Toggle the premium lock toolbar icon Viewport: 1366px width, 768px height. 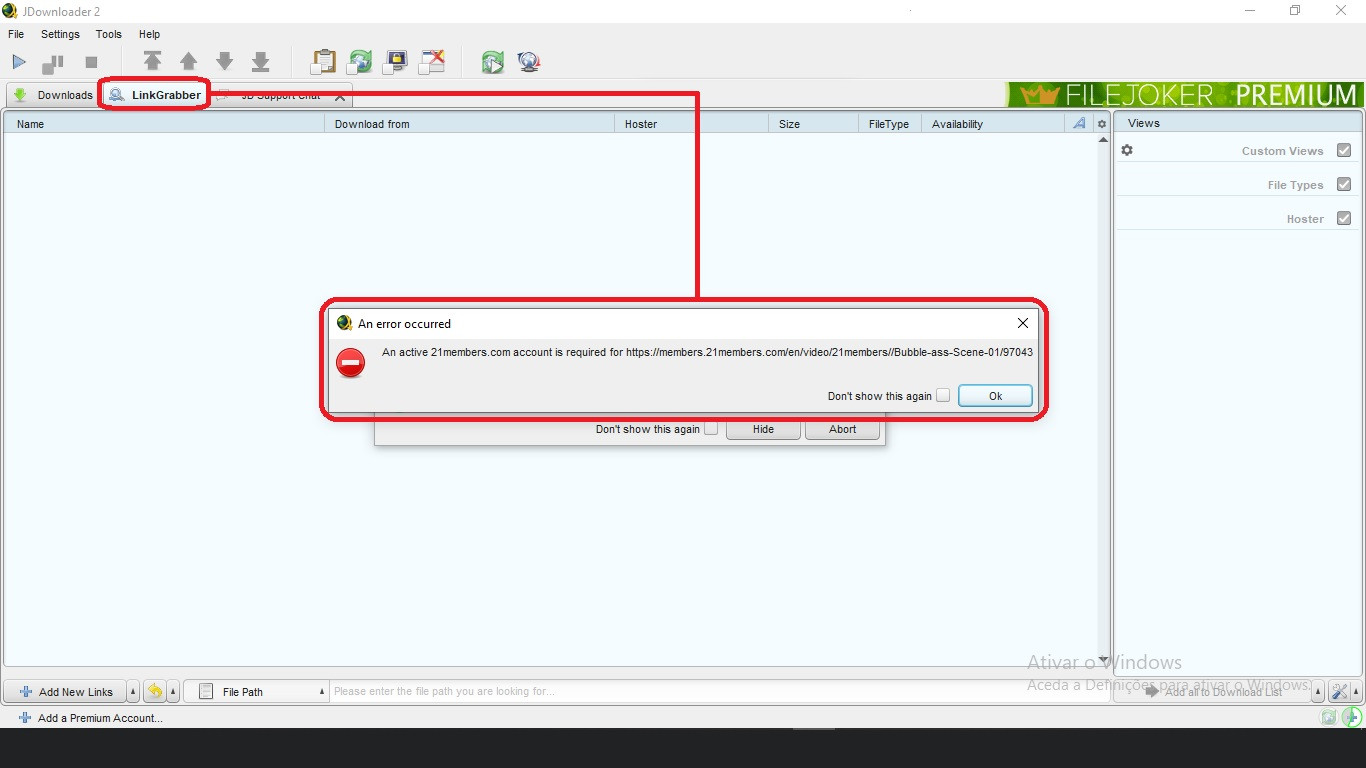[x=396, y=62]
